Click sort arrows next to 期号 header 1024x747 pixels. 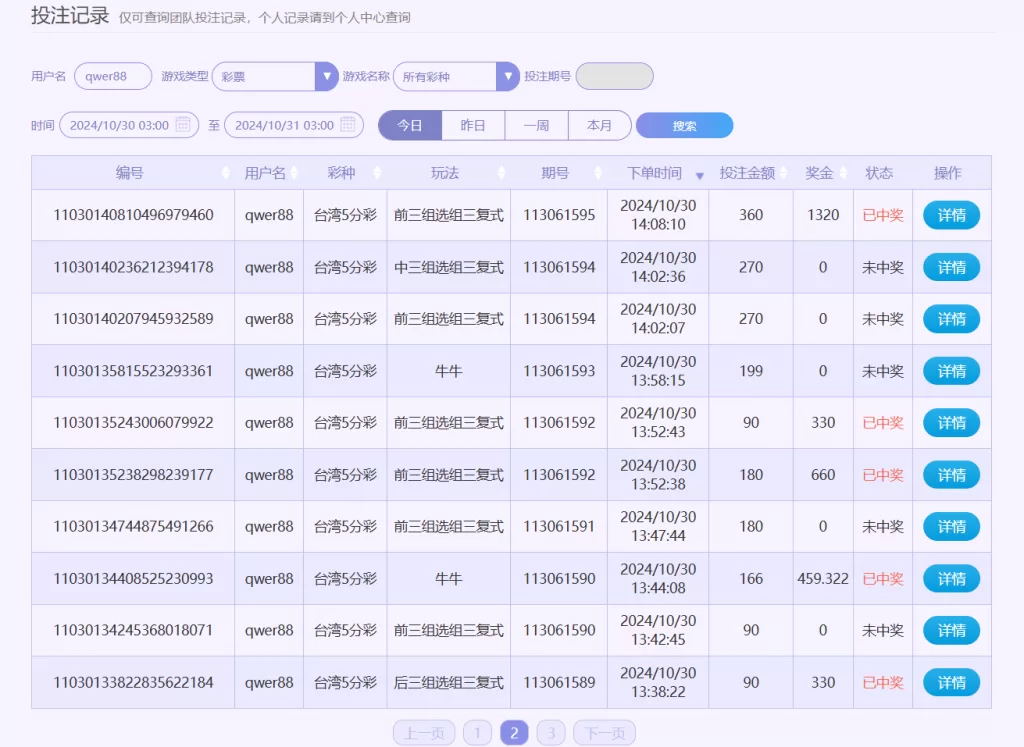[598, 173]
